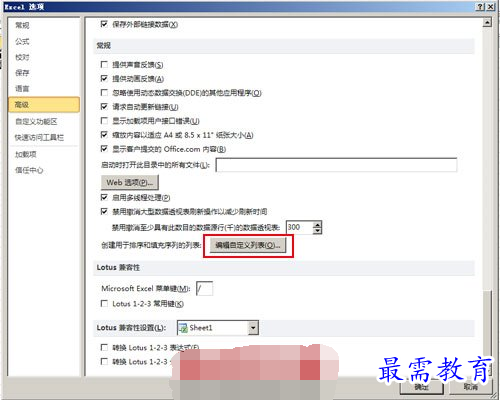Click the scrollbar up arrow
Screen dimensions: 500x401
pyautogui.click(x=487, y=23)
